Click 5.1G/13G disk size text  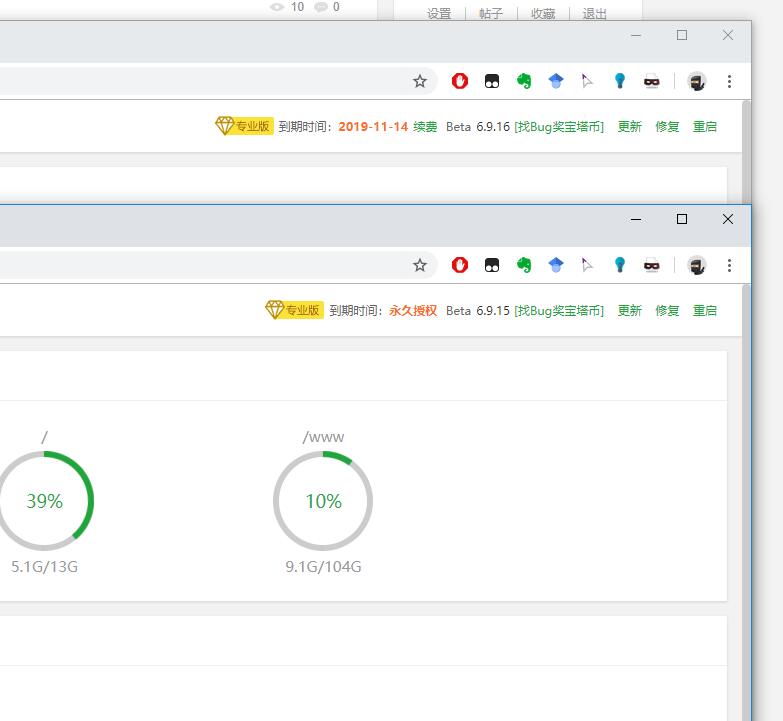coord(44,567)
